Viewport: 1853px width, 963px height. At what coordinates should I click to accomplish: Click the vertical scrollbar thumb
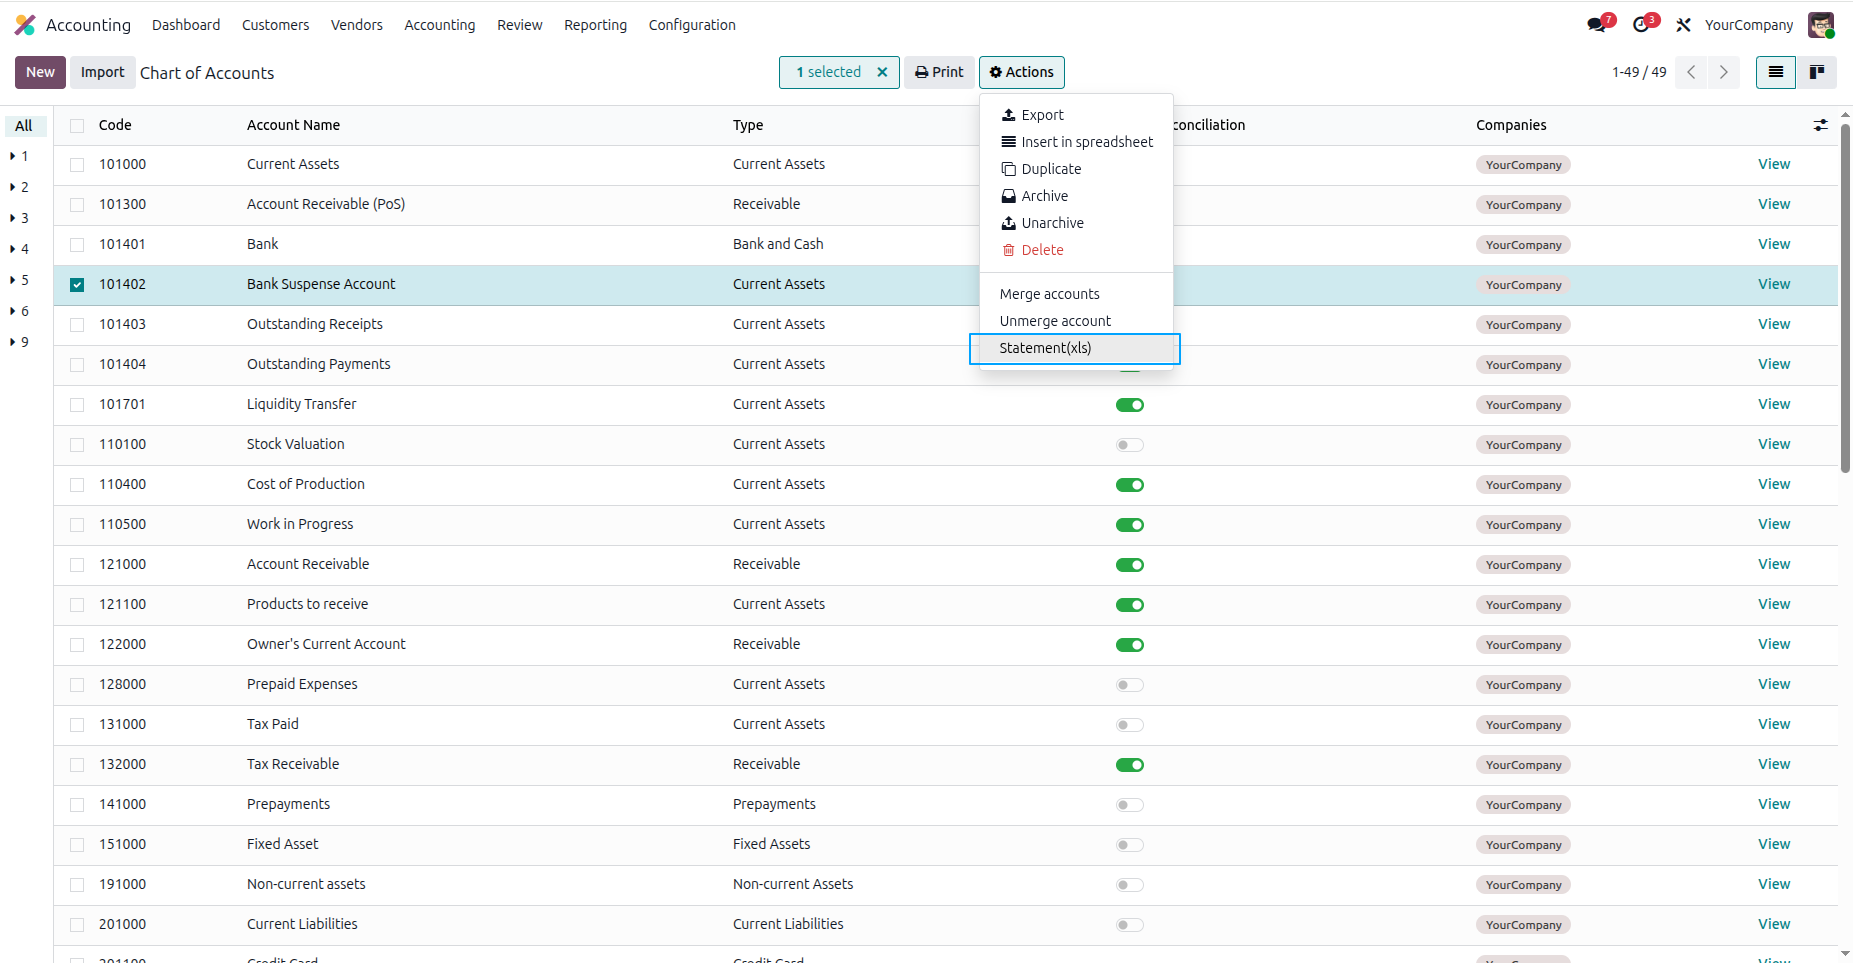pyautogui.click(x=1845, y=298)
